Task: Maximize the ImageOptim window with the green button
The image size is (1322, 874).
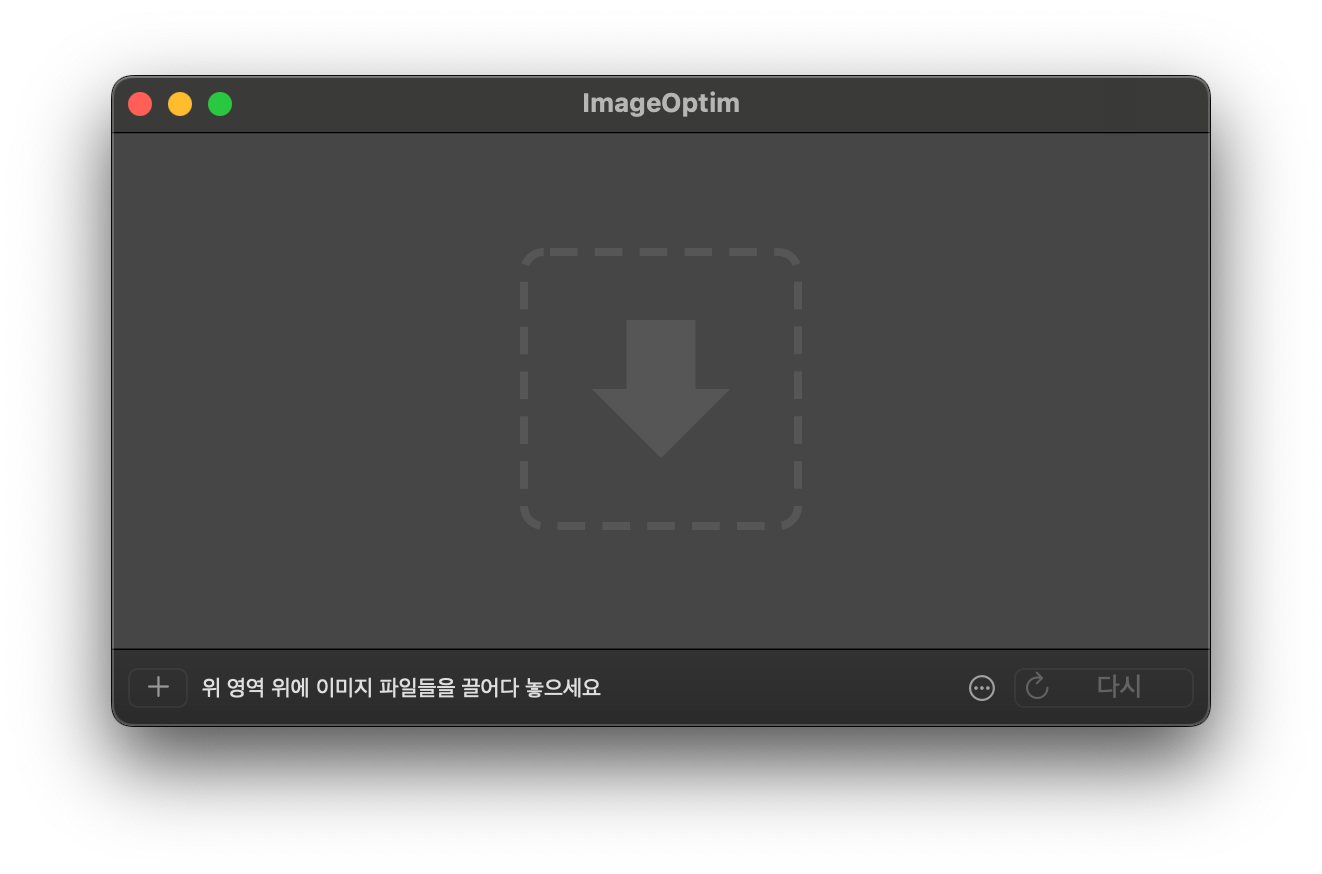Action: pos(220,104)
